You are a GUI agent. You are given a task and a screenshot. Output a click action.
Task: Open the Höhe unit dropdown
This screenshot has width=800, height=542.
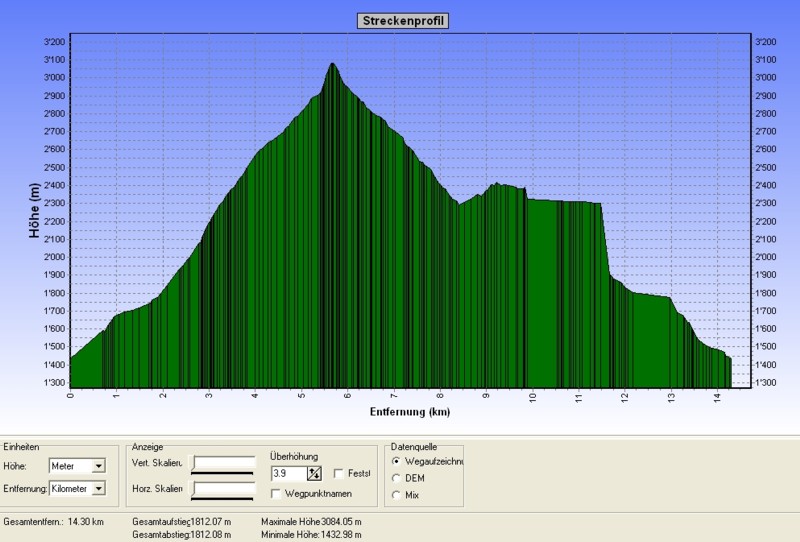[98, 465]
